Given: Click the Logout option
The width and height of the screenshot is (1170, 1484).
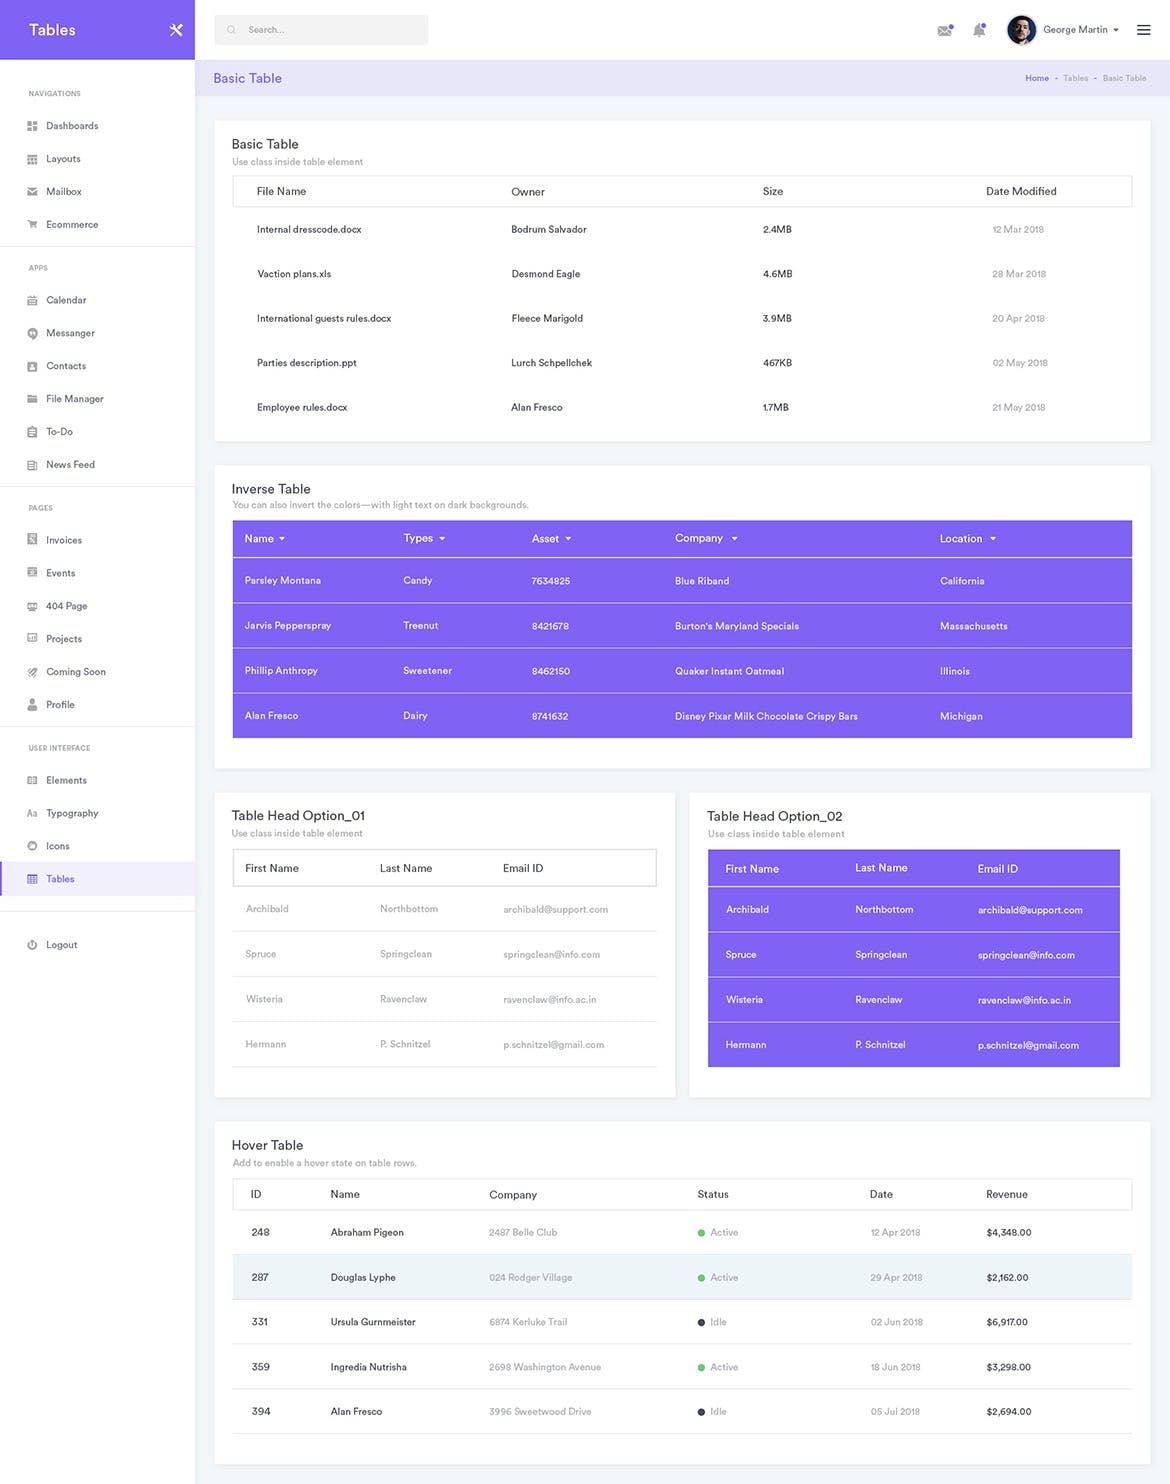Looking at the screenshot, I should pos(60,944).
